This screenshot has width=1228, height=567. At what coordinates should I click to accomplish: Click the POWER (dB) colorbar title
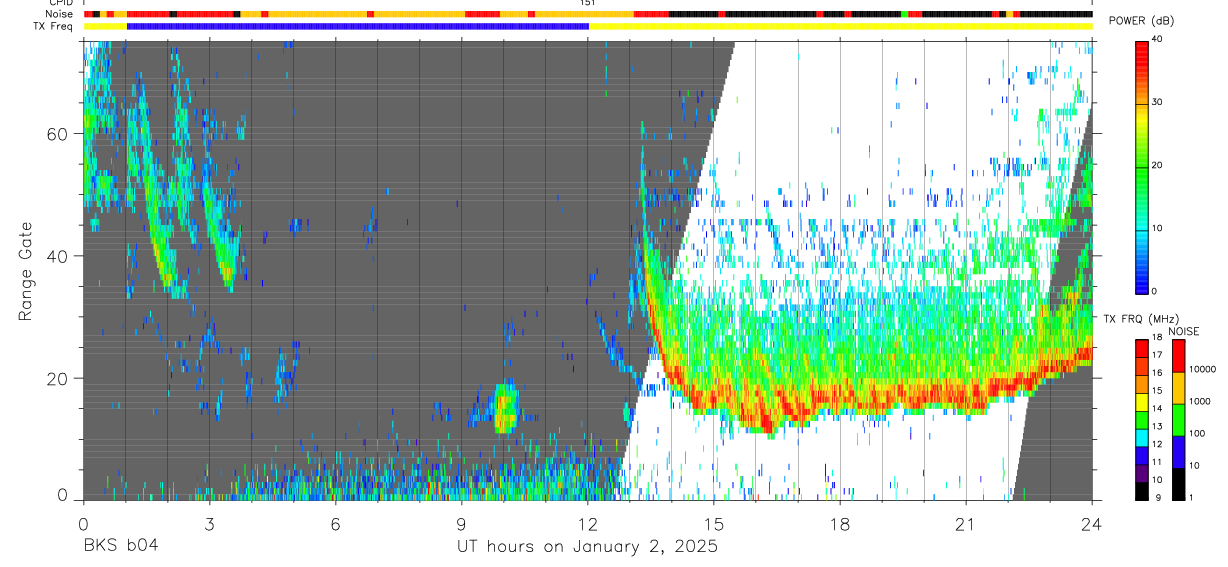pos(1141,21)
